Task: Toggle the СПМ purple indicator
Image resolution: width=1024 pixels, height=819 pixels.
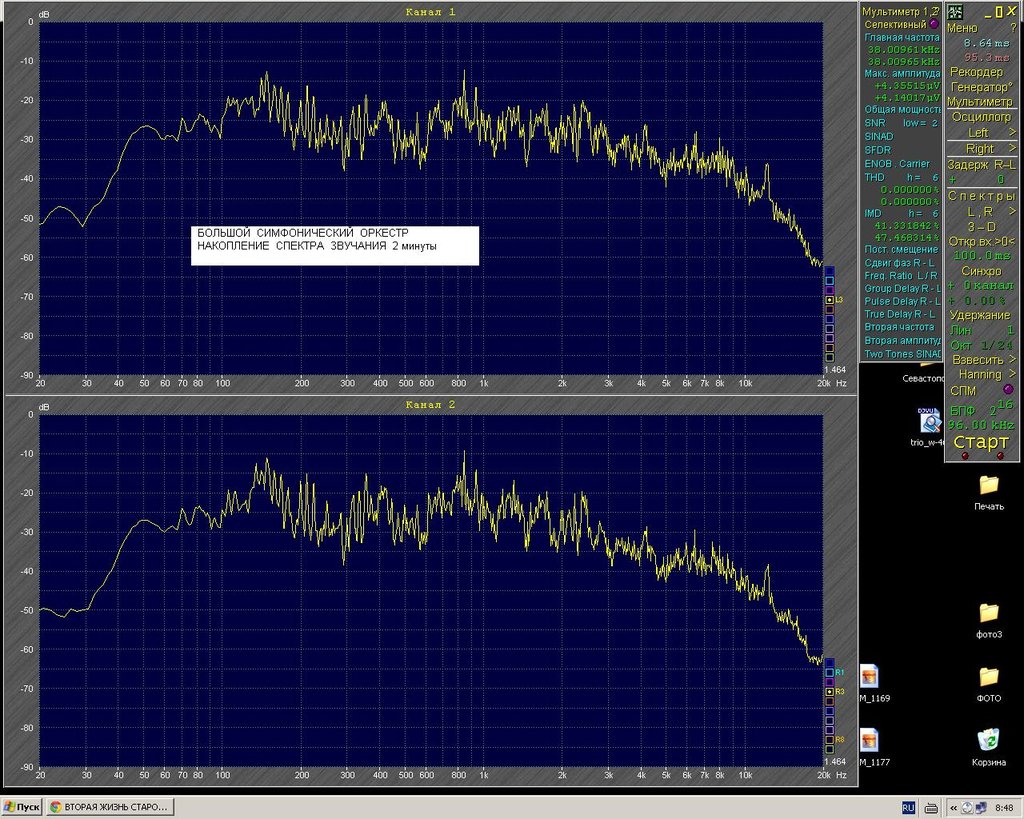Action: point(1008,390)
